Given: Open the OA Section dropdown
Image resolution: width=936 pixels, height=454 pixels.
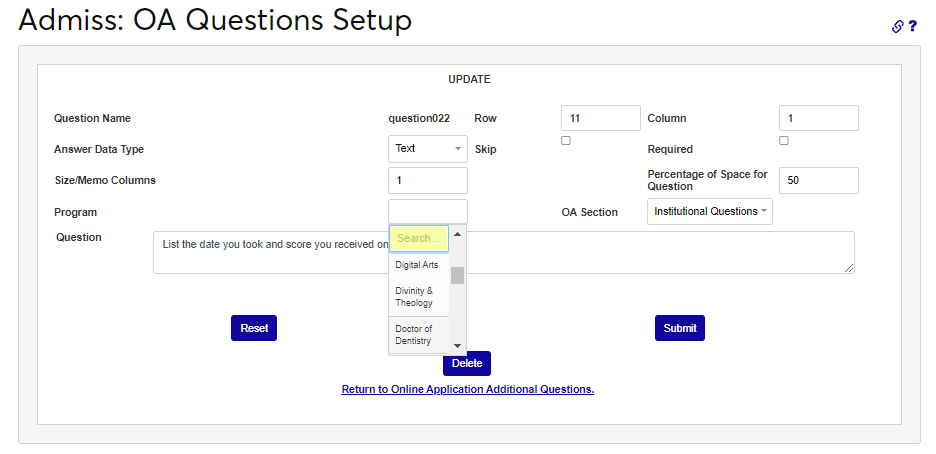Looking at the screenshot, I should (x=710, y=211).
